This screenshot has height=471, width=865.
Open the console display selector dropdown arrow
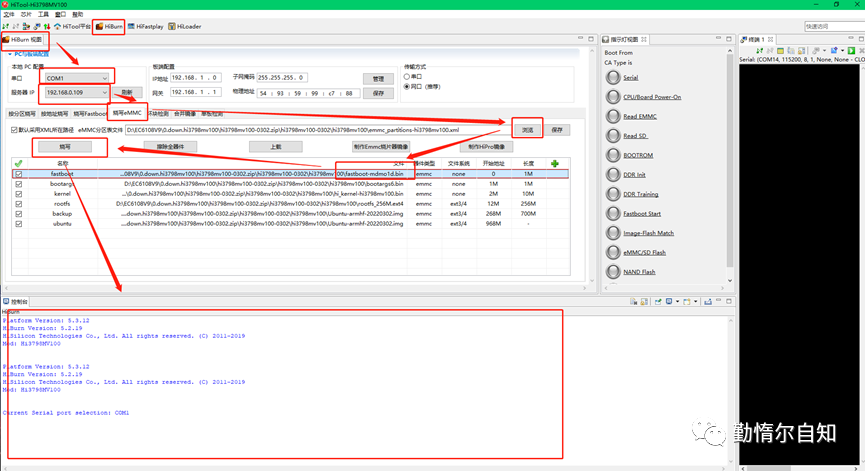677,302
